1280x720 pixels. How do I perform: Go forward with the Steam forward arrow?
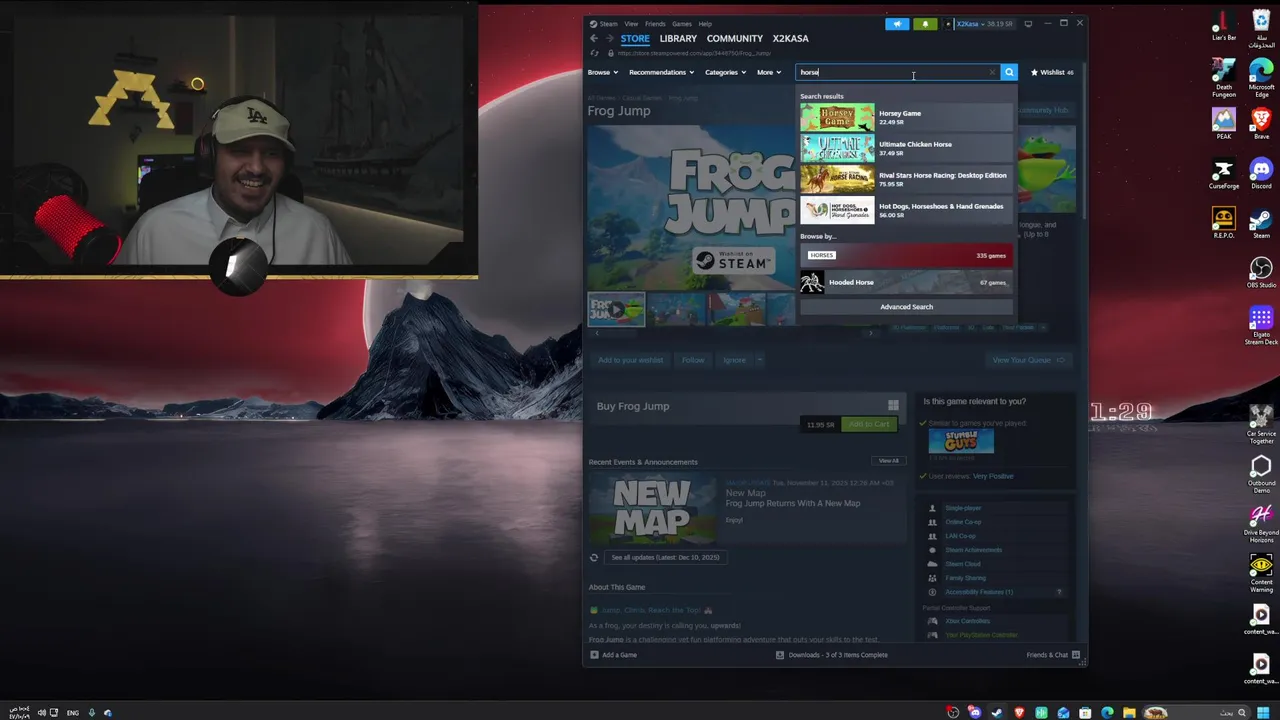pos(609,38)
